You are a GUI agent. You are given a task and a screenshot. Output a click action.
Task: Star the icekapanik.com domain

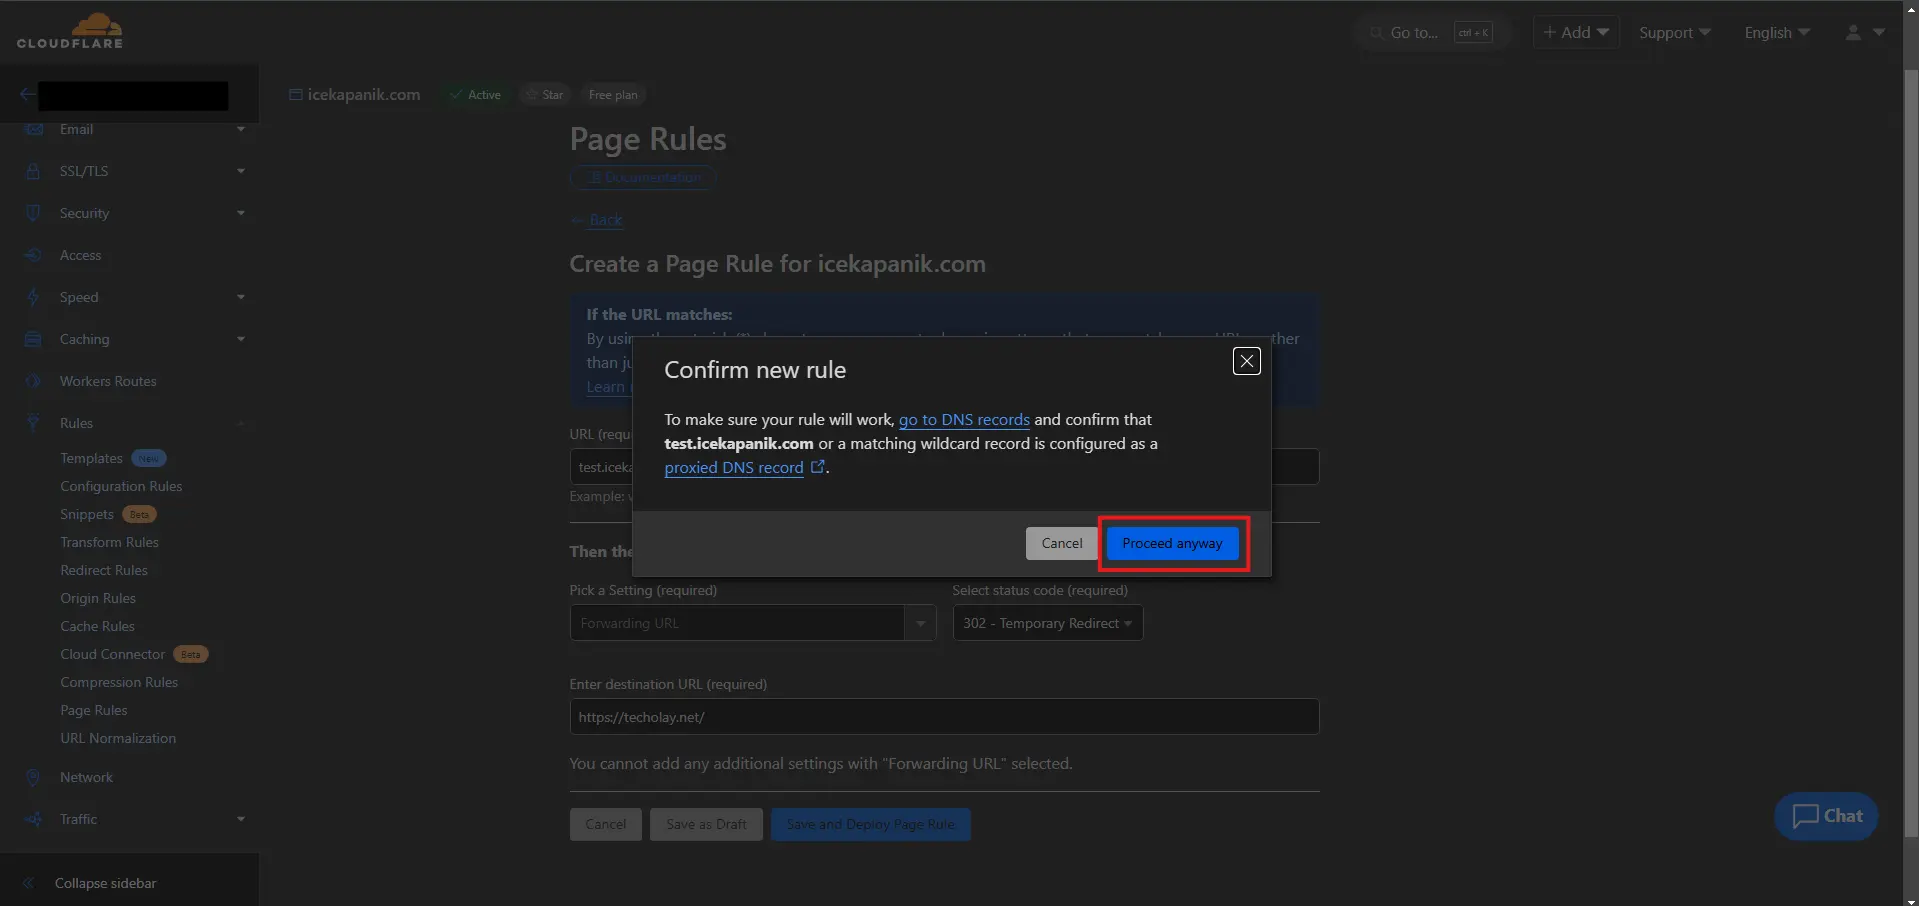545,95
